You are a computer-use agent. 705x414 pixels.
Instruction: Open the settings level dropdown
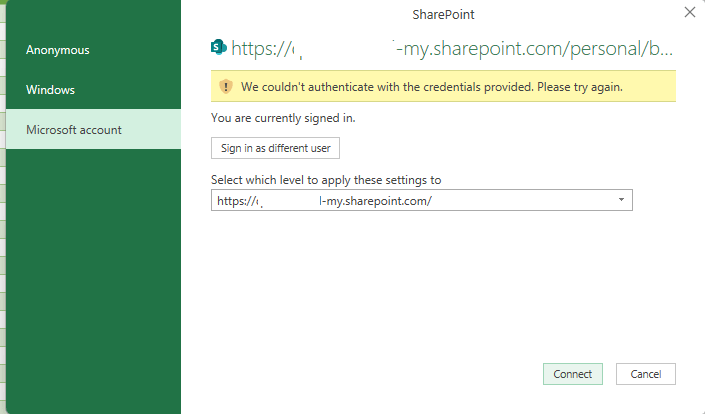pos(422,200)
